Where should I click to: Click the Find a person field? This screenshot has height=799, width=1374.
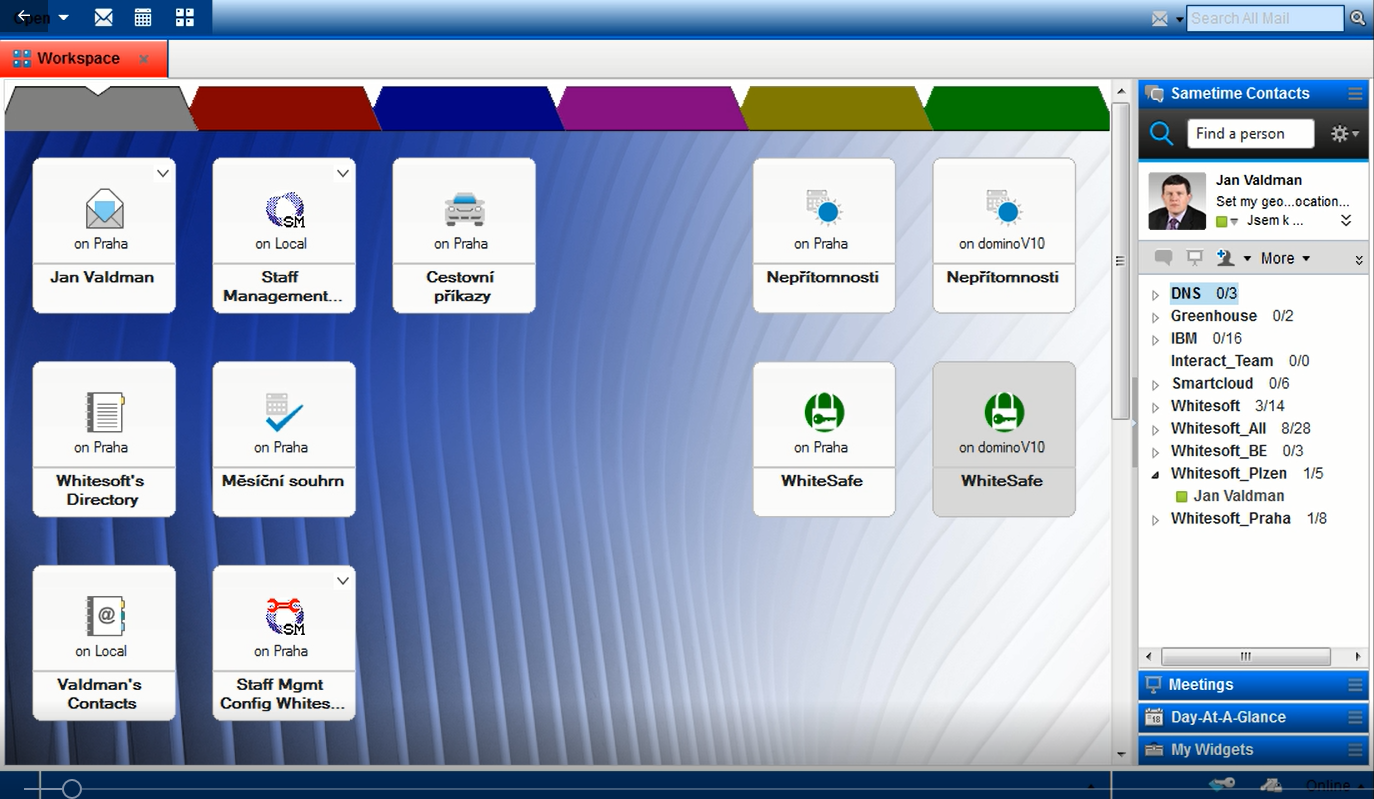[1250, 134]
